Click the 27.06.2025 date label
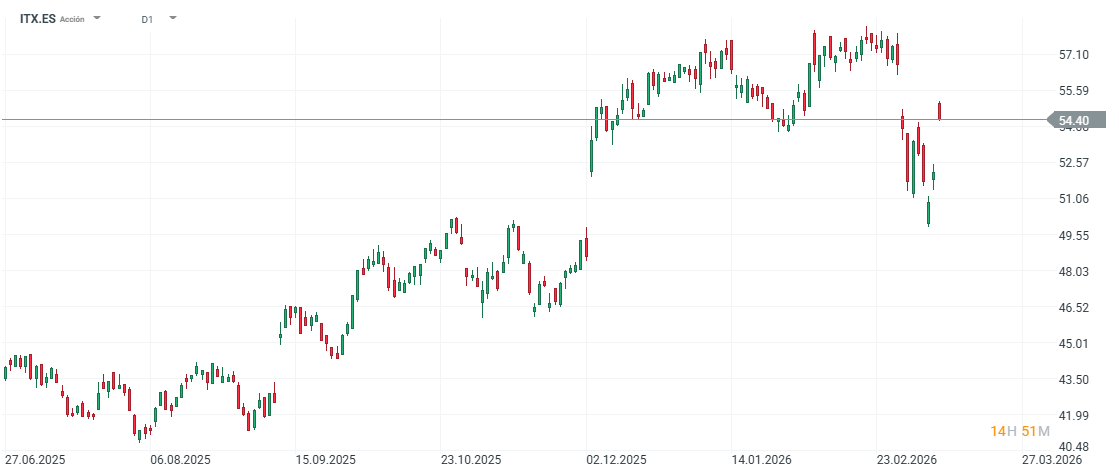The height and width of the screenshot is (476, 1119). [37, 460]
